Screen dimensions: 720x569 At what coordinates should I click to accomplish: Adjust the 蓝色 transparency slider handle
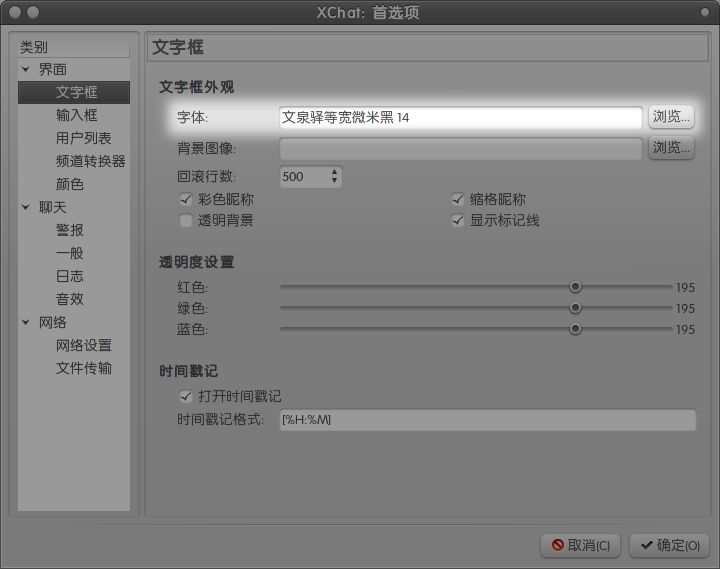click(x=575, y=329)
